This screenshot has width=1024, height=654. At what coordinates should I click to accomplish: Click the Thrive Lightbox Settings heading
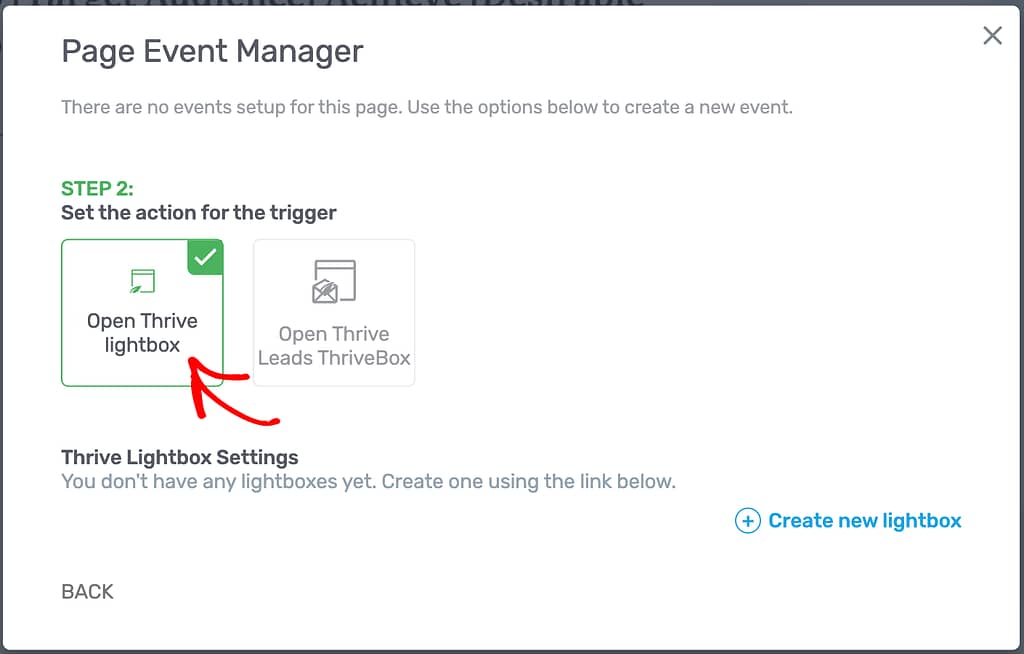(x=180, y=457)
